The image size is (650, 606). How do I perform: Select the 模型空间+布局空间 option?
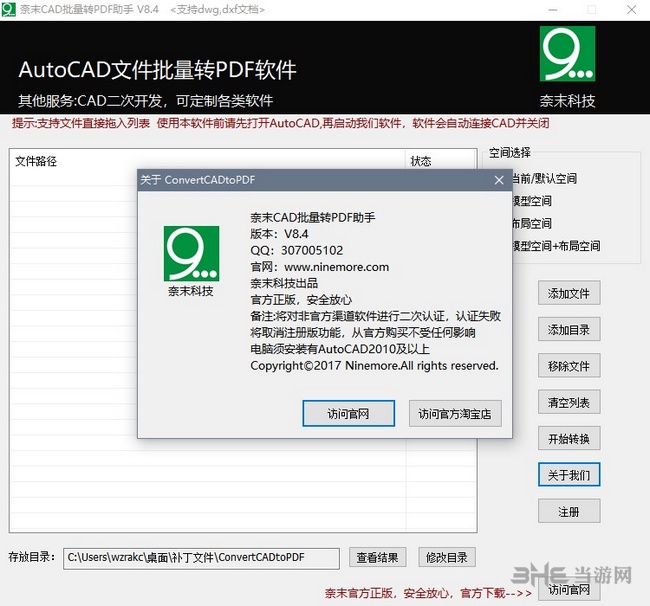[x=556, y=246]
